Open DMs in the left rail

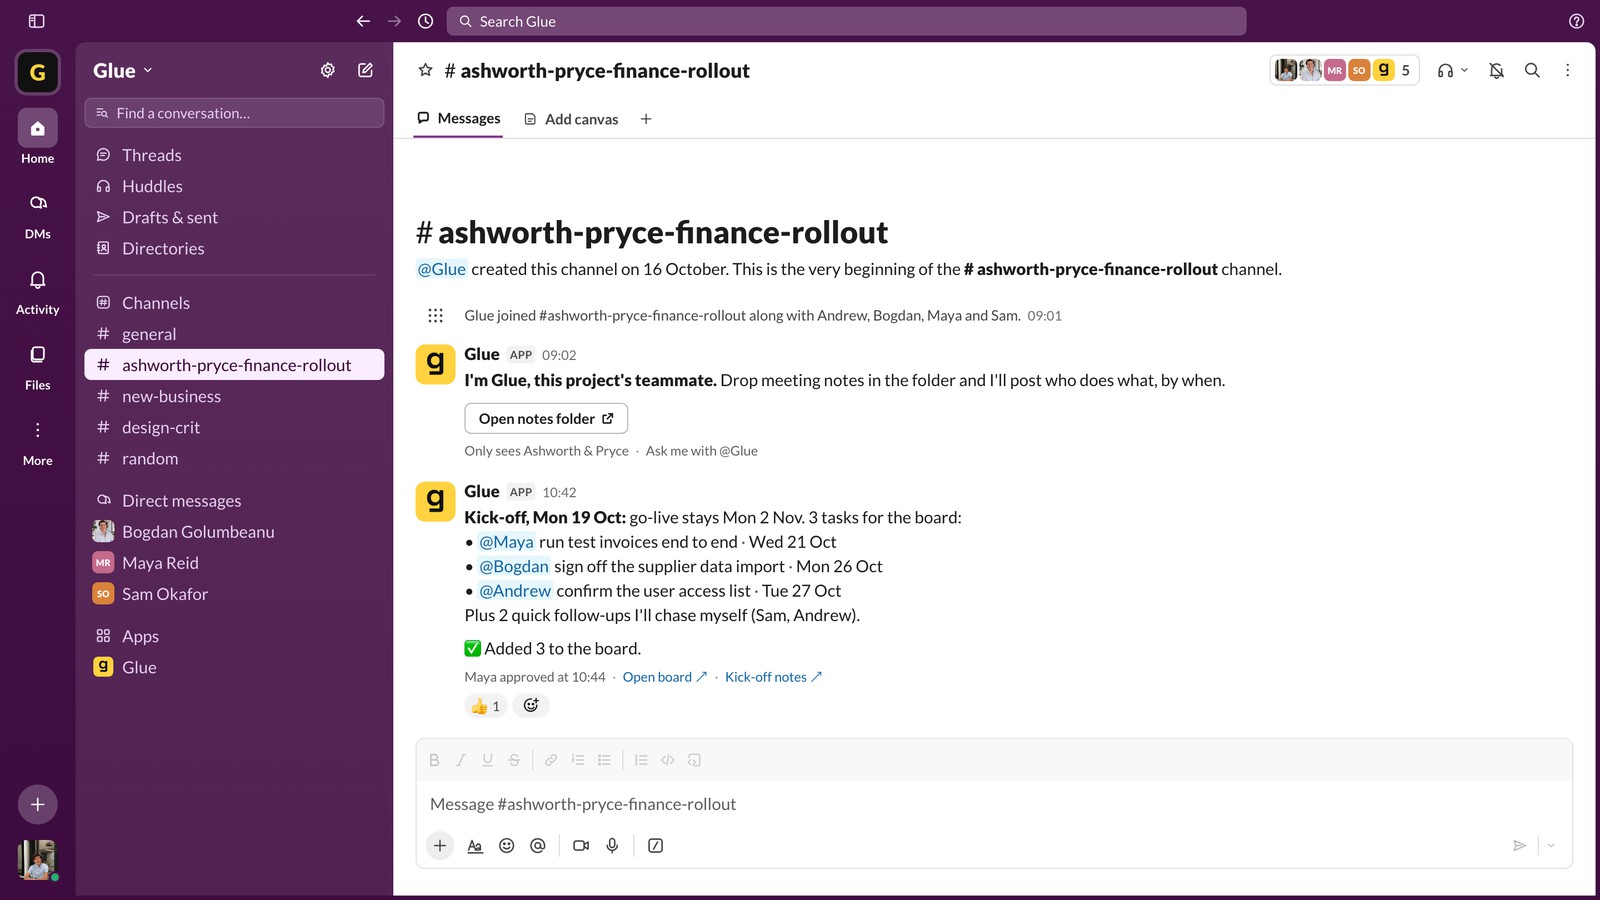click(38, 215)
